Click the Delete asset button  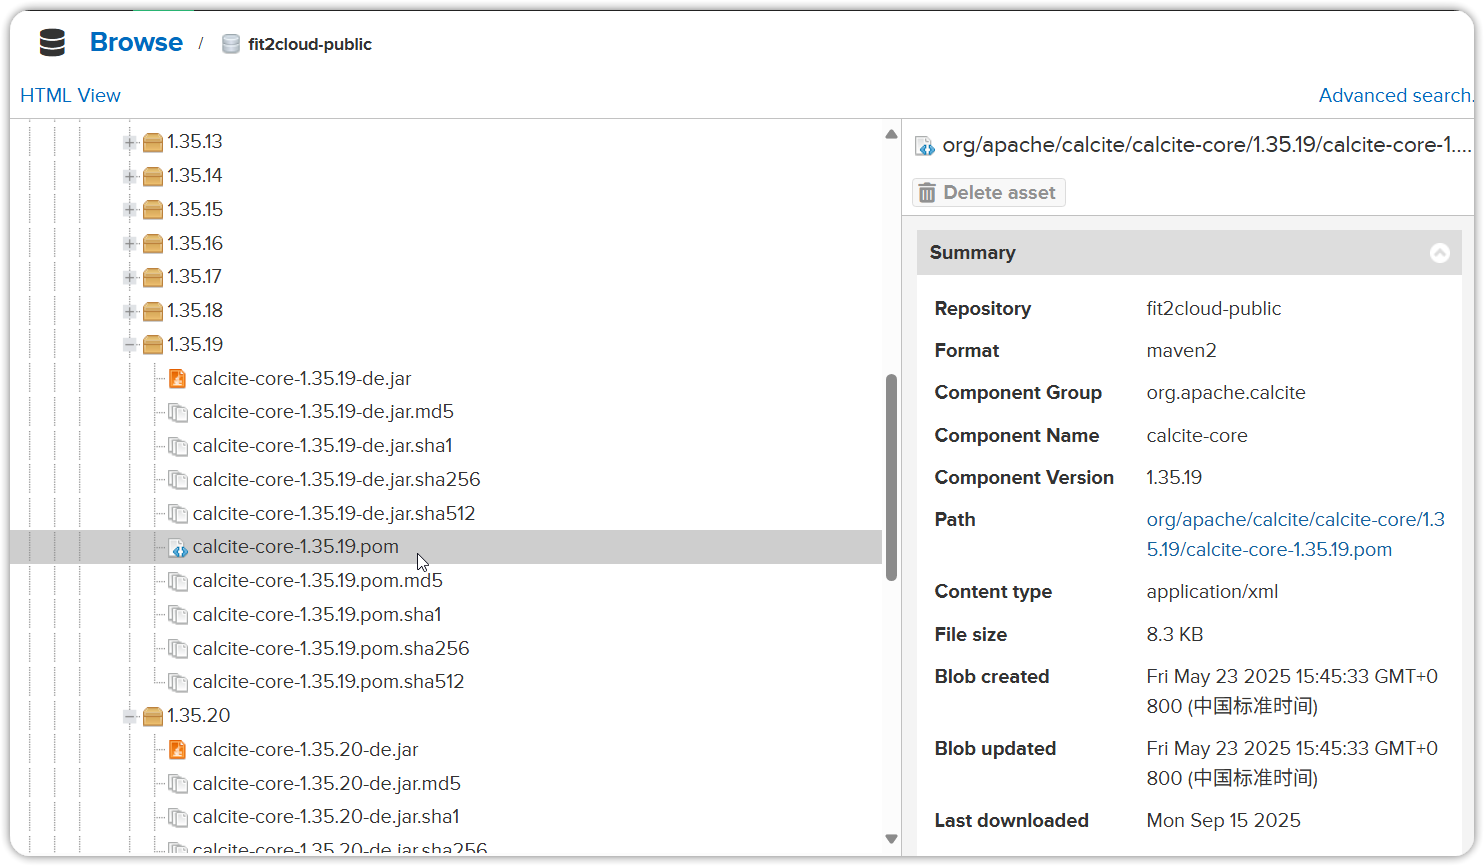pyautogui.click(x=988, y=192)
